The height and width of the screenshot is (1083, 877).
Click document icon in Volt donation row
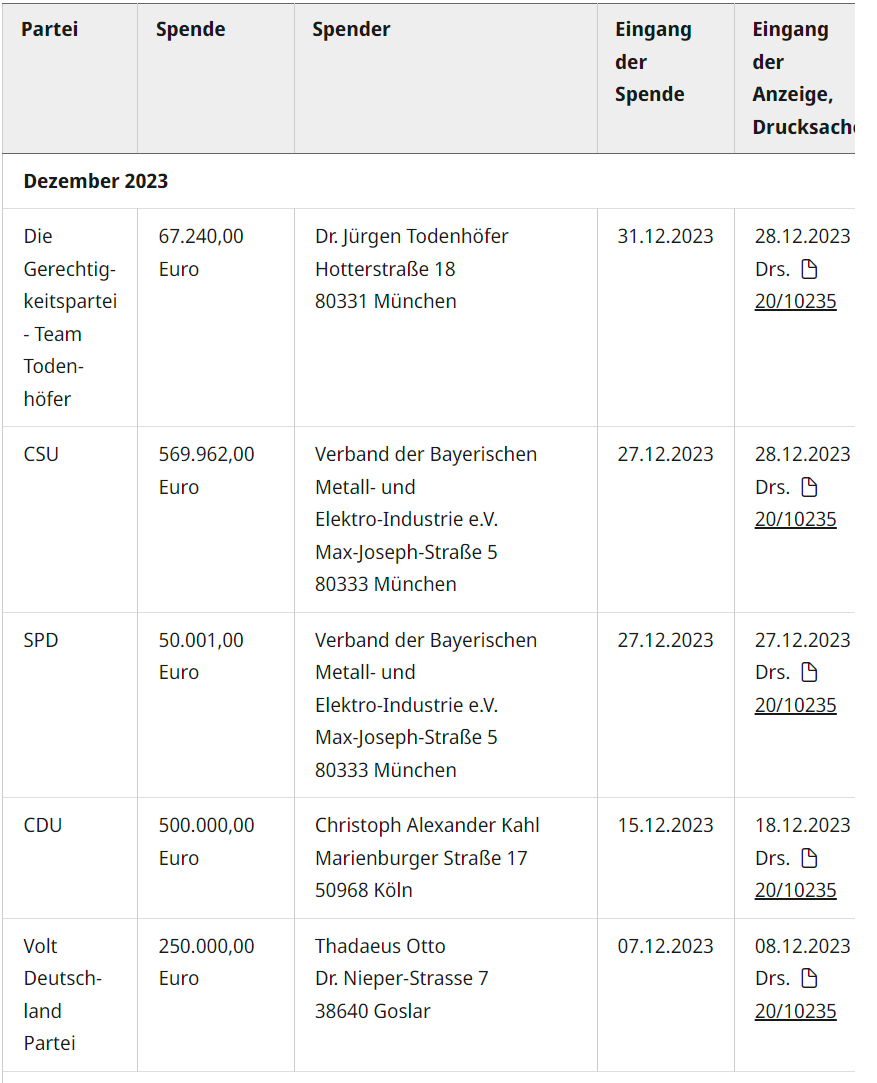pyautogui.click(x=809, y=979)
